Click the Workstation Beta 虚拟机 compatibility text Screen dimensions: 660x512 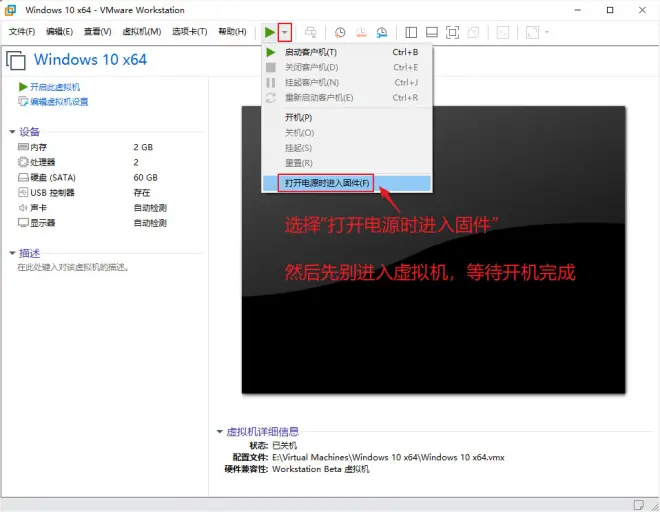321,469
